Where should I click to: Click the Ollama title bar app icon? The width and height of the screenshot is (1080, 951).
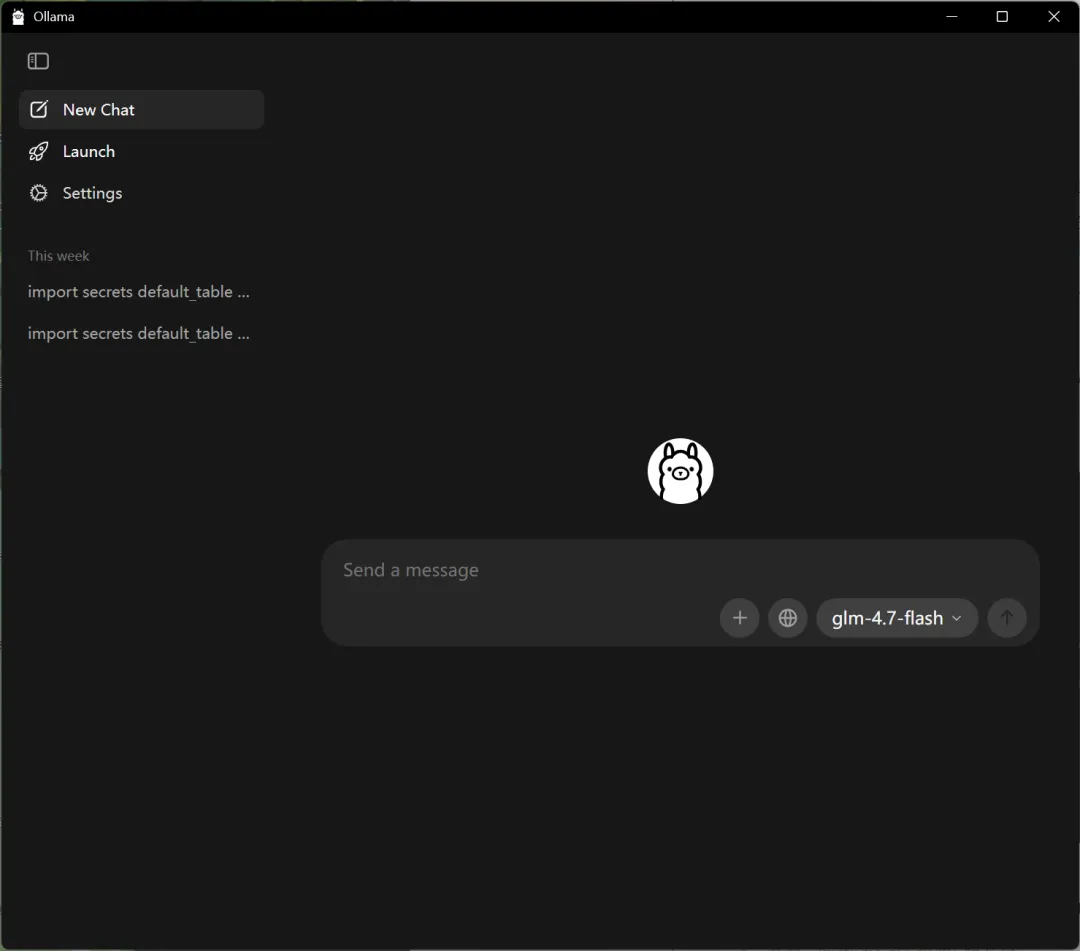click(18, 17)
